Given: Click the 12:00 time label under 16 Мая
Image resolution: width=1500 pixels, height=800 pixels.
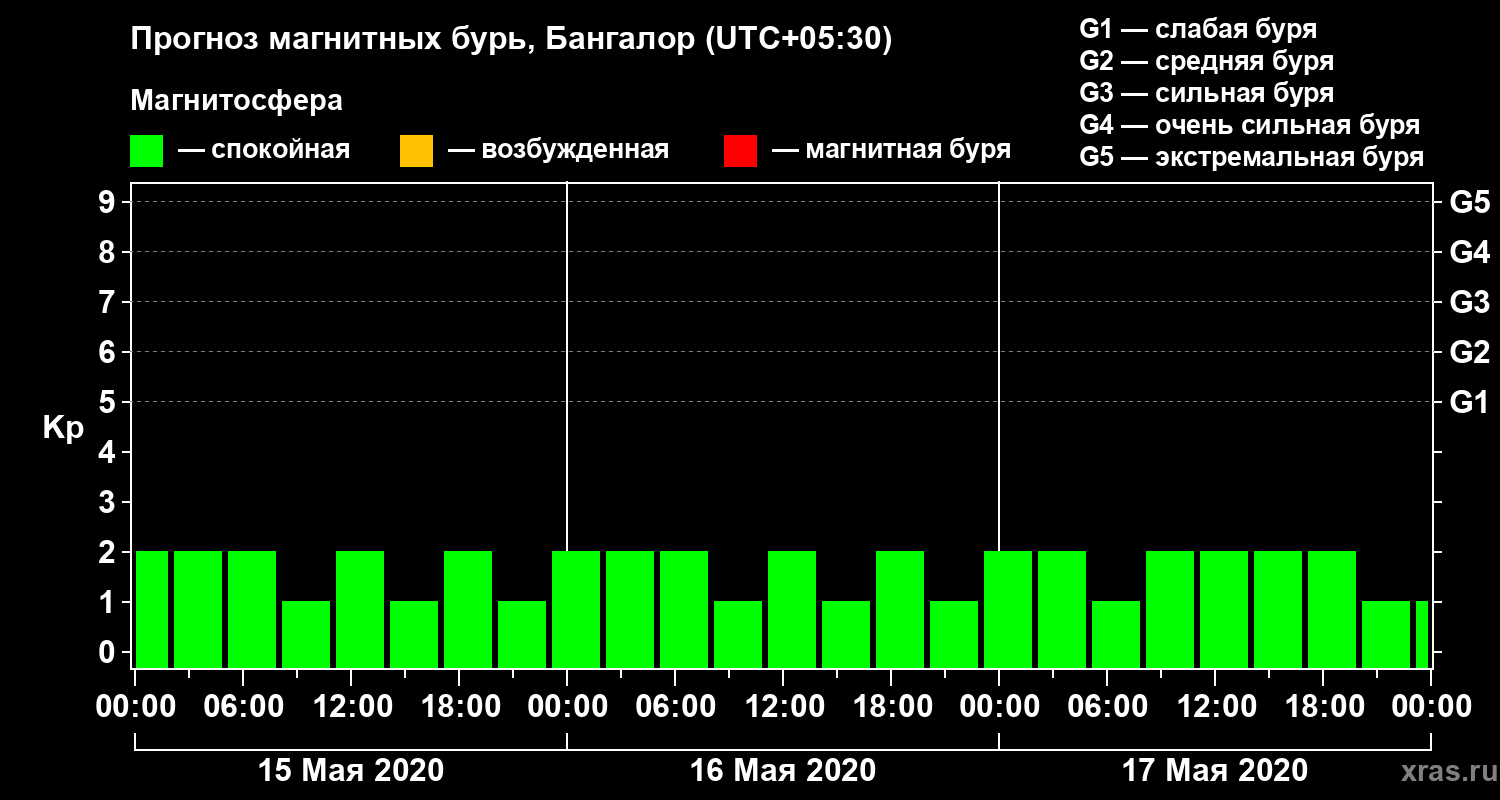Looking at the screenshot, I should pyautogui.click(x=783, y=706).
